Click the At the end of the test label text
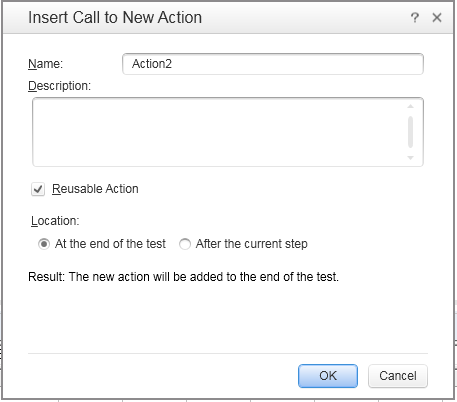The image size is (457, 402). click(x=110, y=244)
